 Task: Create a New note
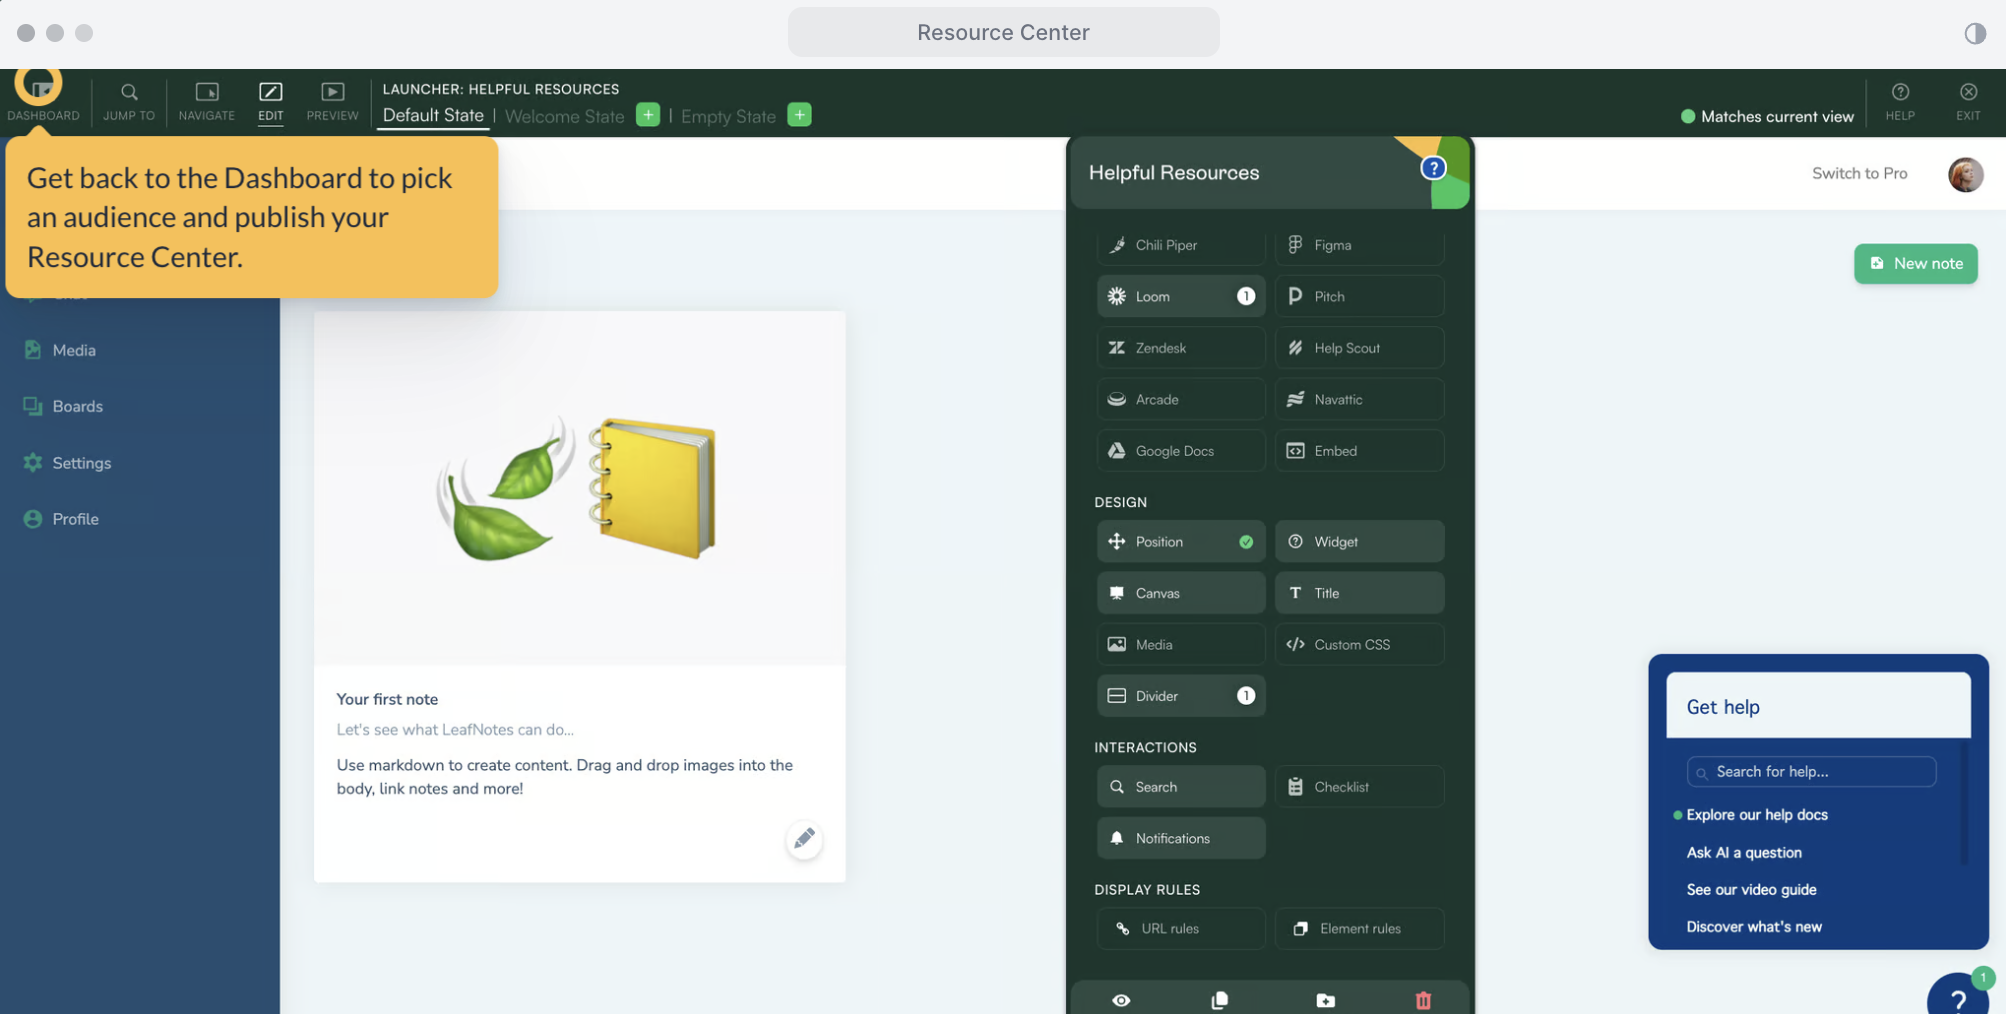click(x=1915, y=264)
